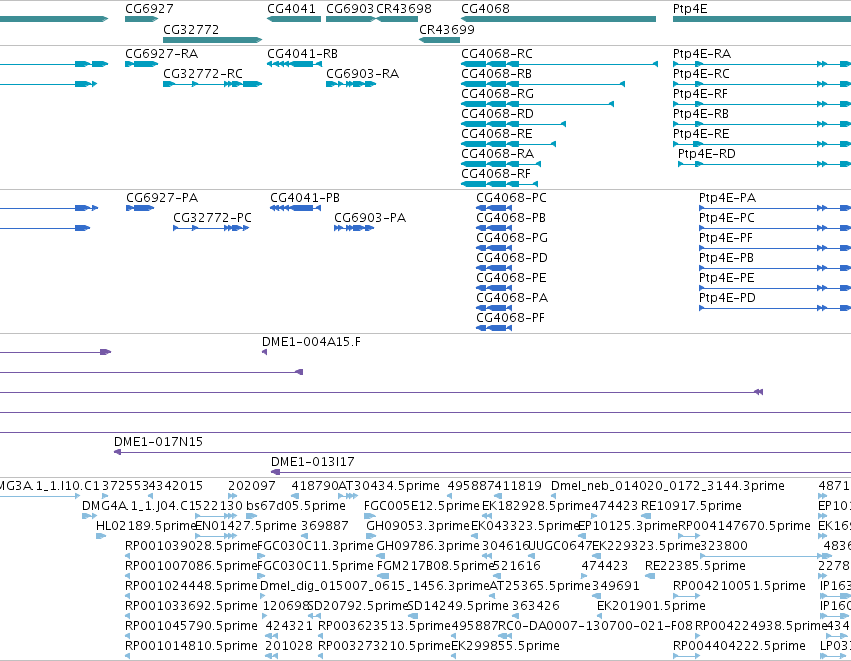851x661 pixels.
Task: Select protein Ptp4E-PD
Action: pyautogui.click(x=775, y=308)
